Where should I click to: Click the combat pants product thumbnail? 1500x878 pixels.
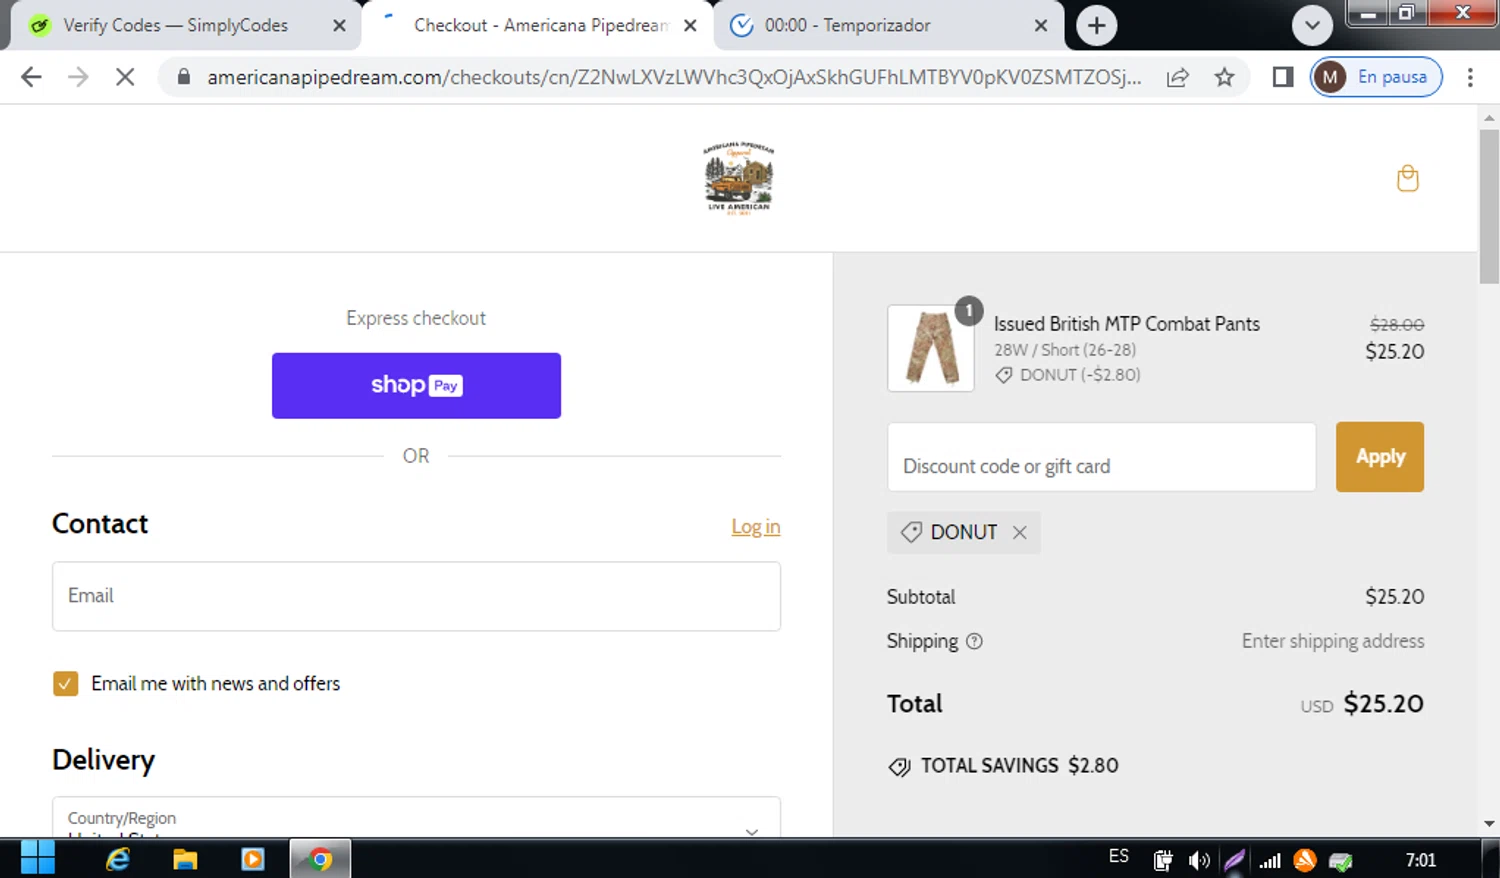(931, 348)
